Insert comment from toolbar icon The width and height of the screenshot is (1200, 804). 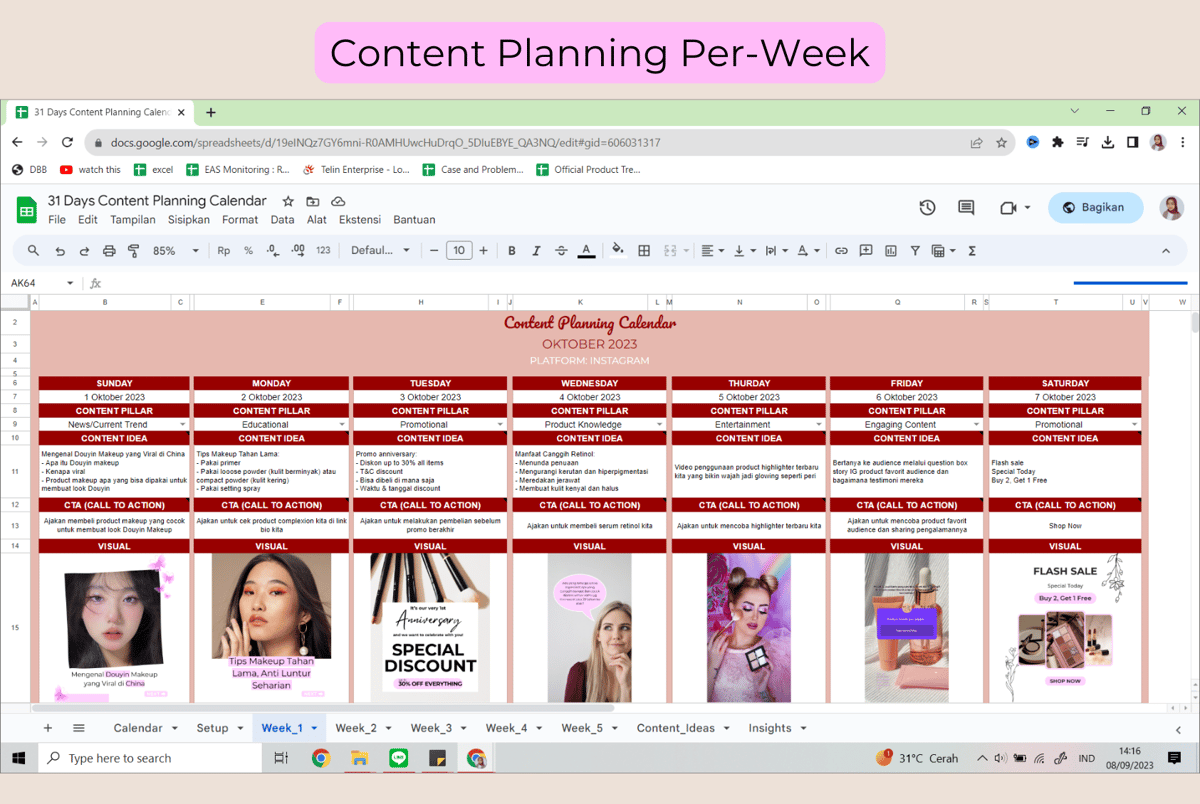866,251
